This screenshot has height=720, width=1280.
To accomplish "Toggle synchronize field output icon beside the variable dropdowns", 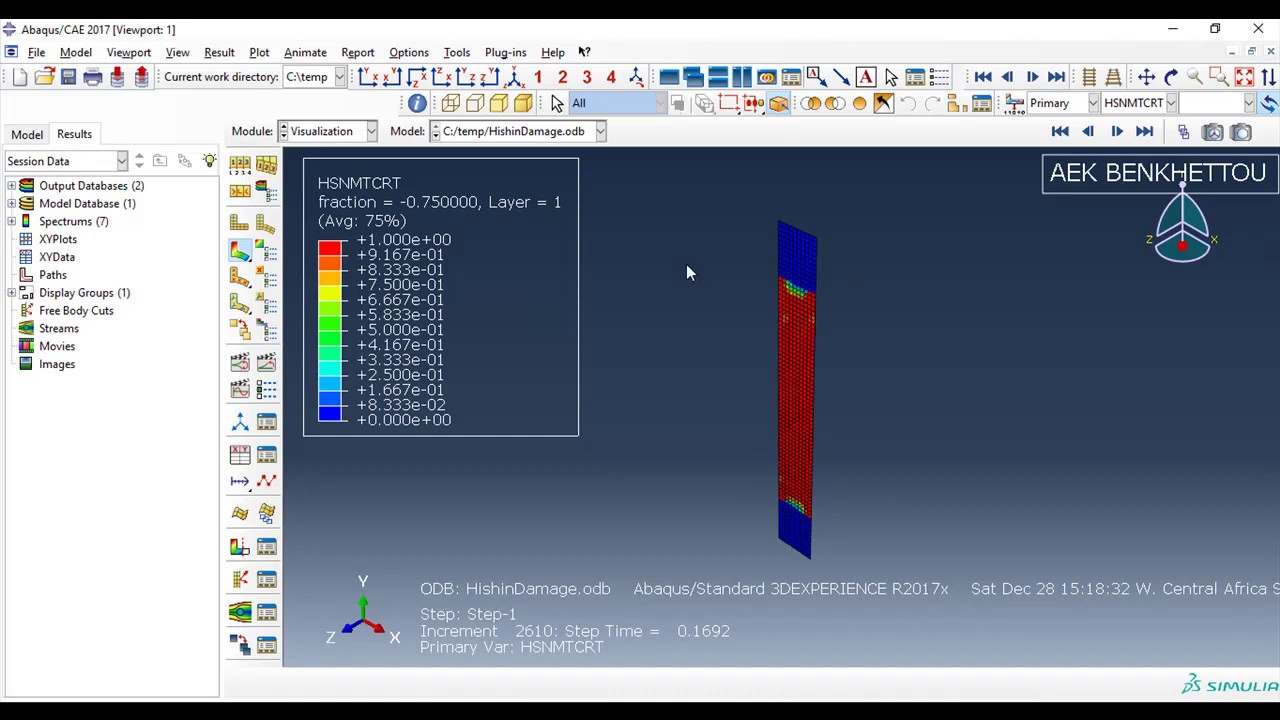I will 1268,103.
